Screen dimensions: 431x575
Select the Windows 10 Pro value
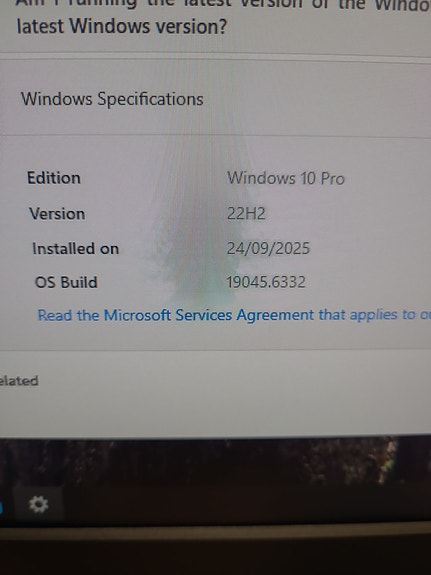pos(286,179)
